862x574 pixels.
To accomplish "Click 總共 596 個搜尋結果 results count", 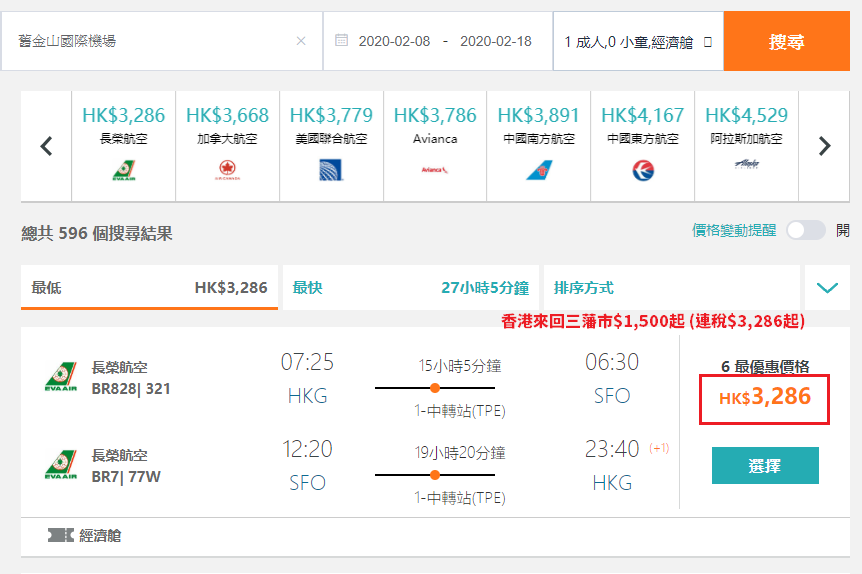I will point(97,233).
